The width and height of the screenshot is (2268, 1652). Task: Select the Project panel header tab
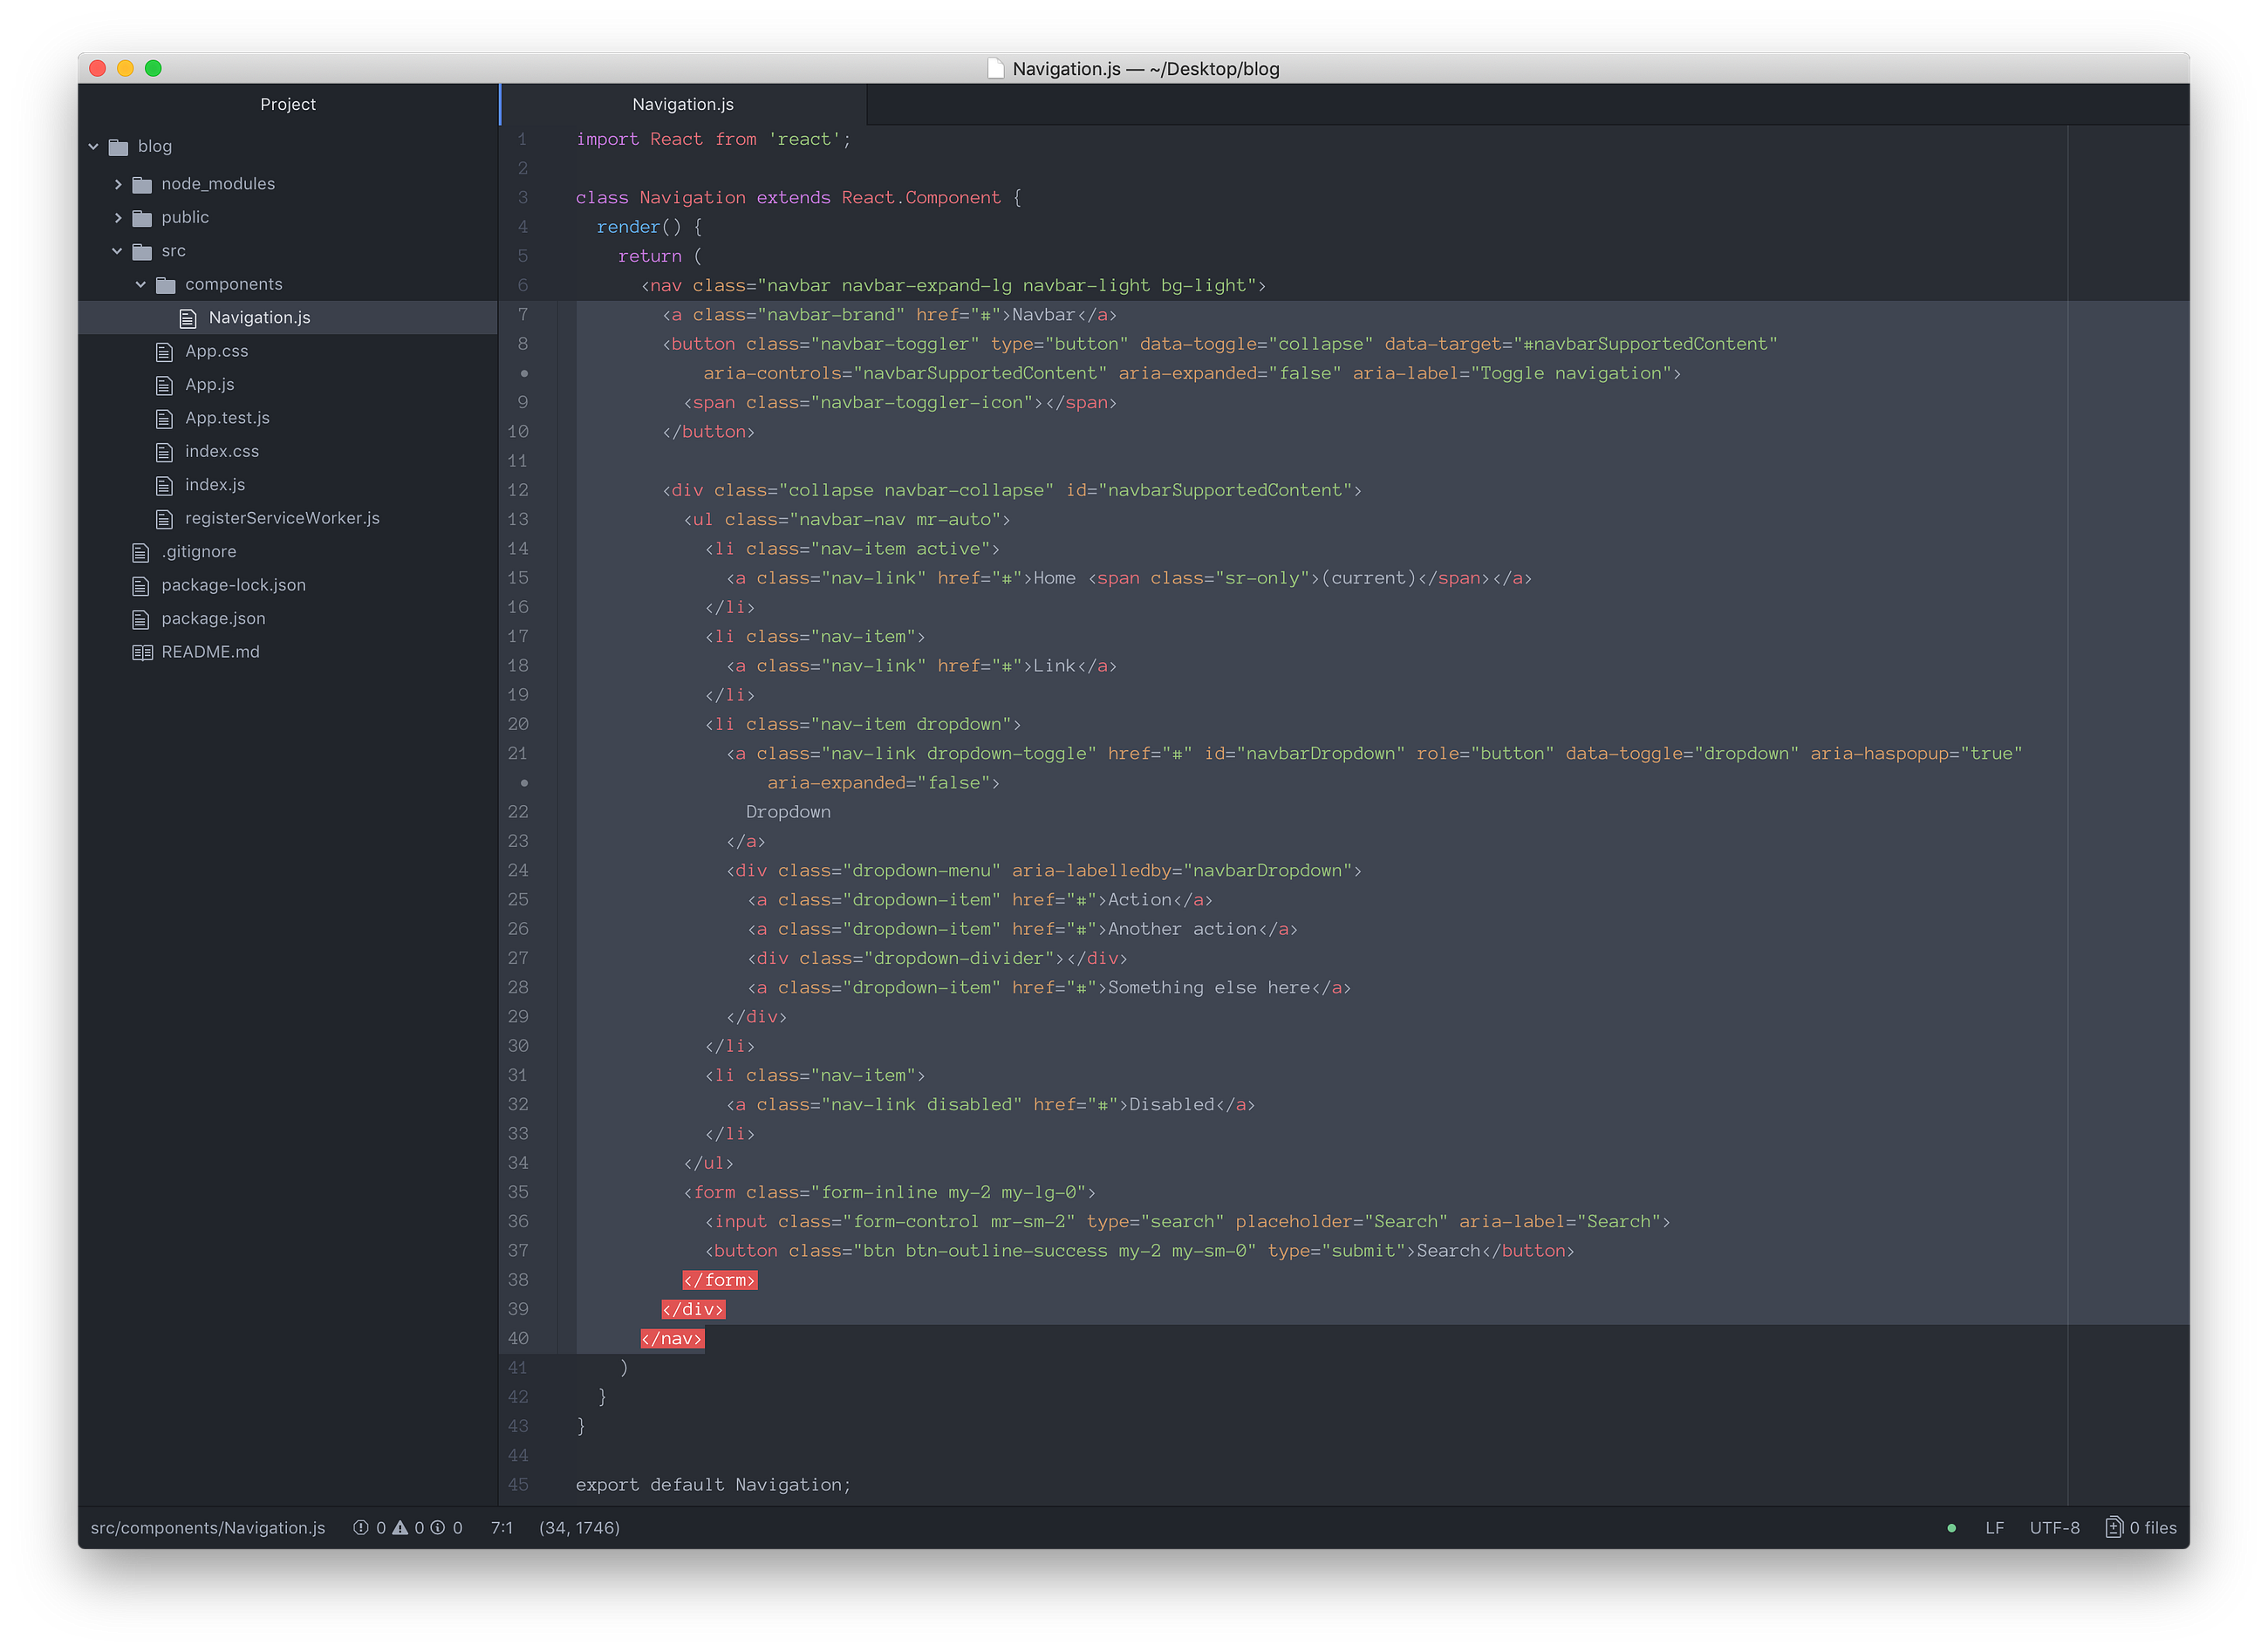[x=288, y=104]
